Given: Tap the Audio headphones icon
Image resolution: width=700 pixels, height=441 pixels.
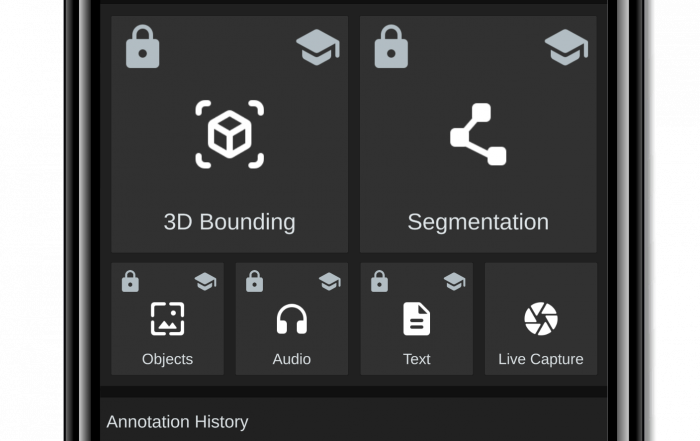Looking at the screenshot, I should click(292, 319).
